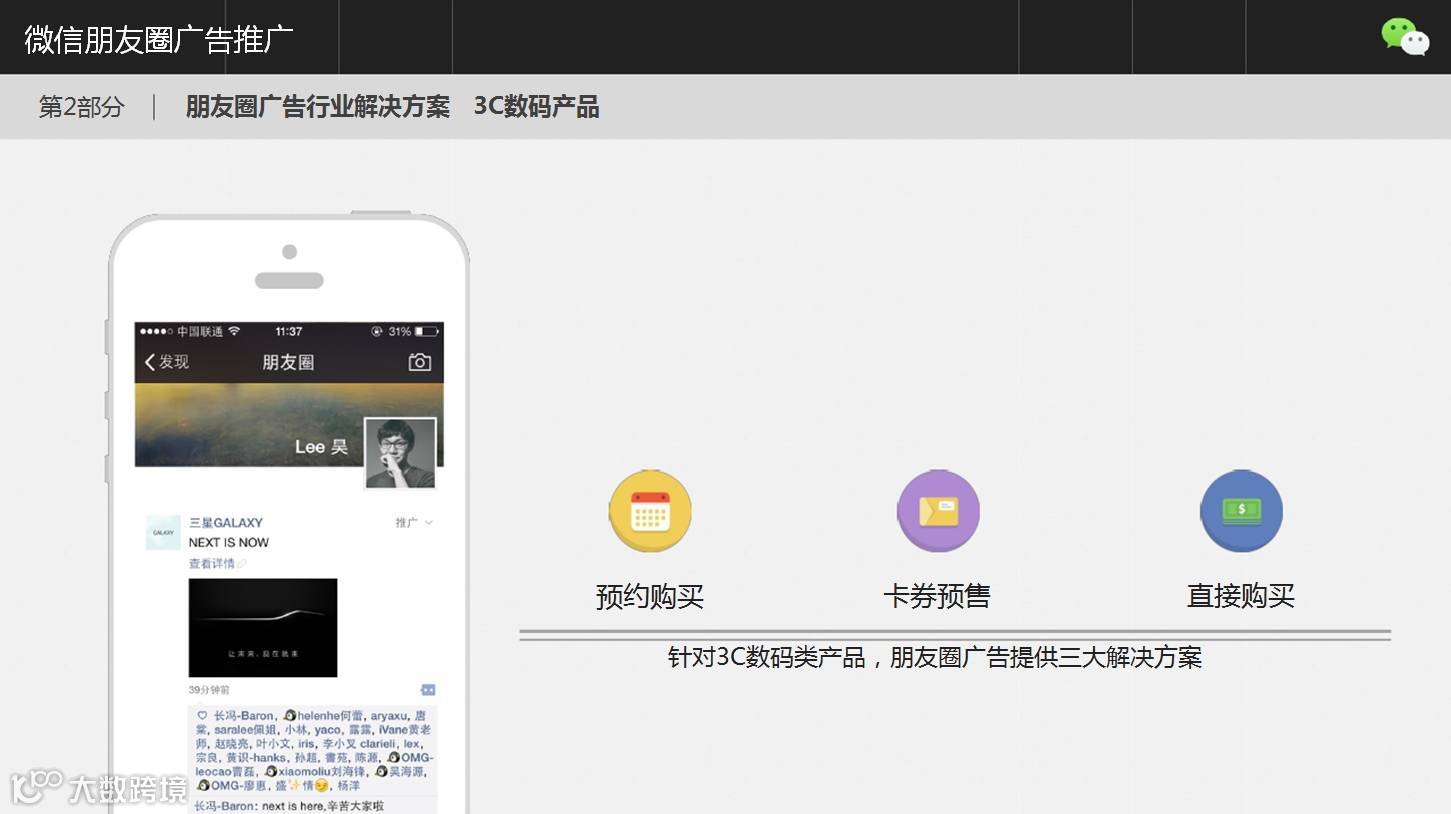Click the 卡券预售 label
This screenshot has height=814, width=1451.
click(937, 597)
